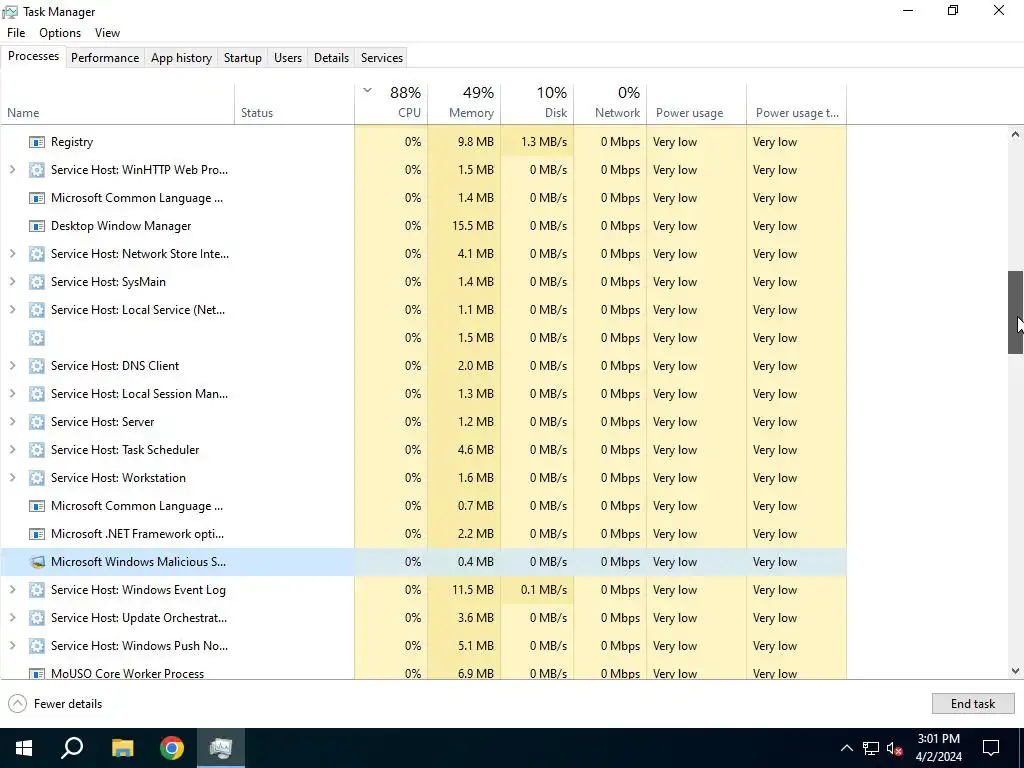The height and width of the screenshot is (768, 1024).
Task: Click the Service Host: Server gear icon
Action: click(x=37, y=422)
